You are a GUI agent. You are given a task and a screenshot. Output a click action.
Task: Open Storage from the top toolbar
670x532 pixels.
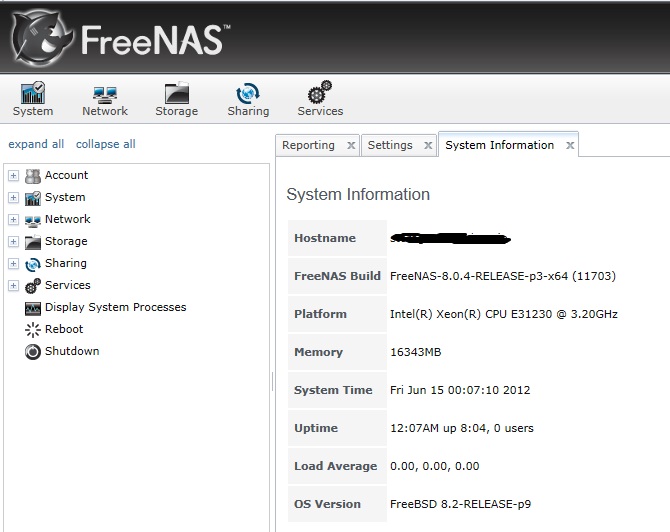click(176, 99)
